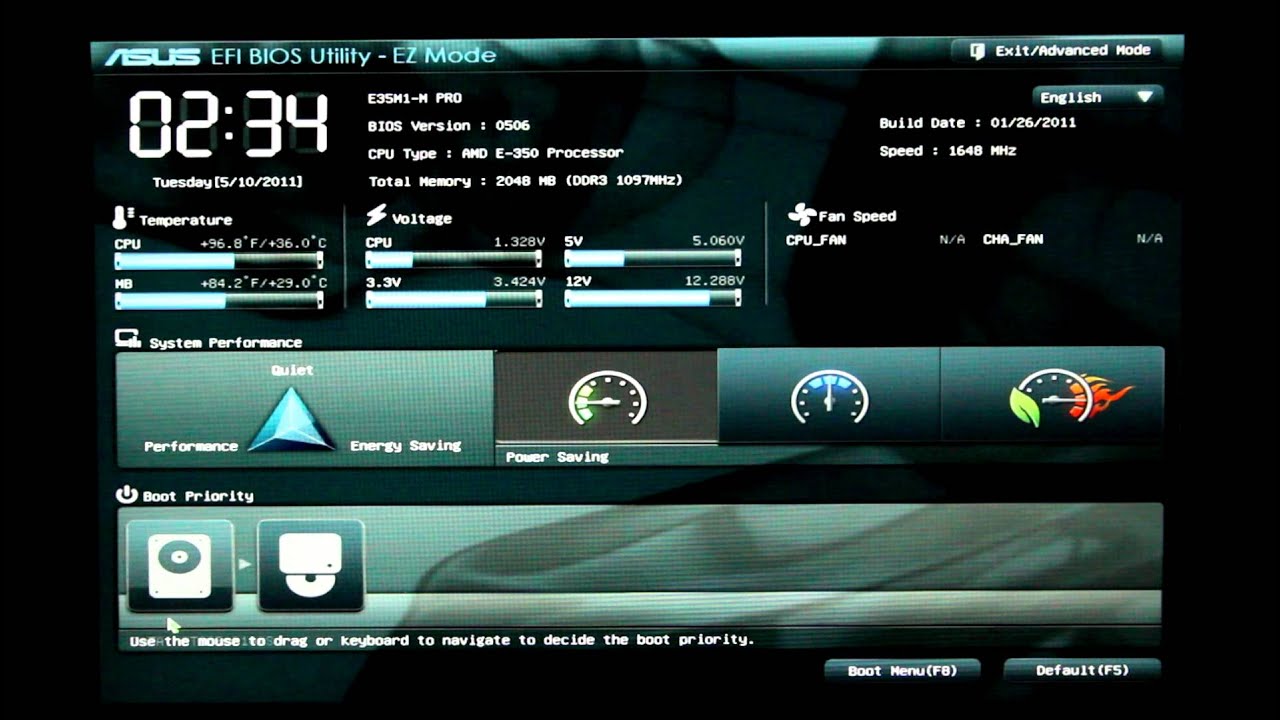Image resolution: width=1280 pixels, height=720 pixels.
Task: Click the Boot Priority power icon
Action: pos(126,494)
